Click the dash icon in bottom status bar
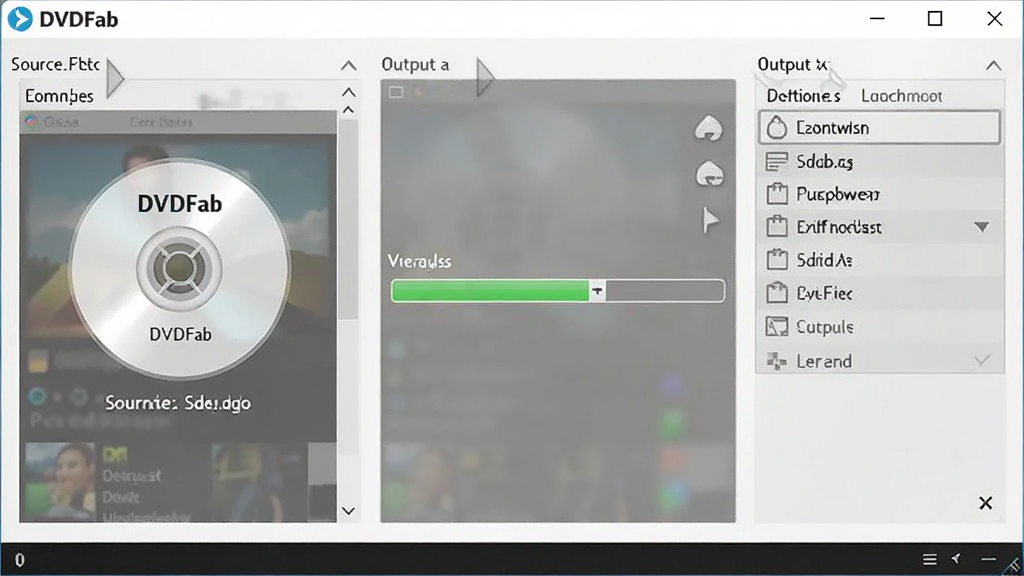1024x576 pixels. point(988,560)
